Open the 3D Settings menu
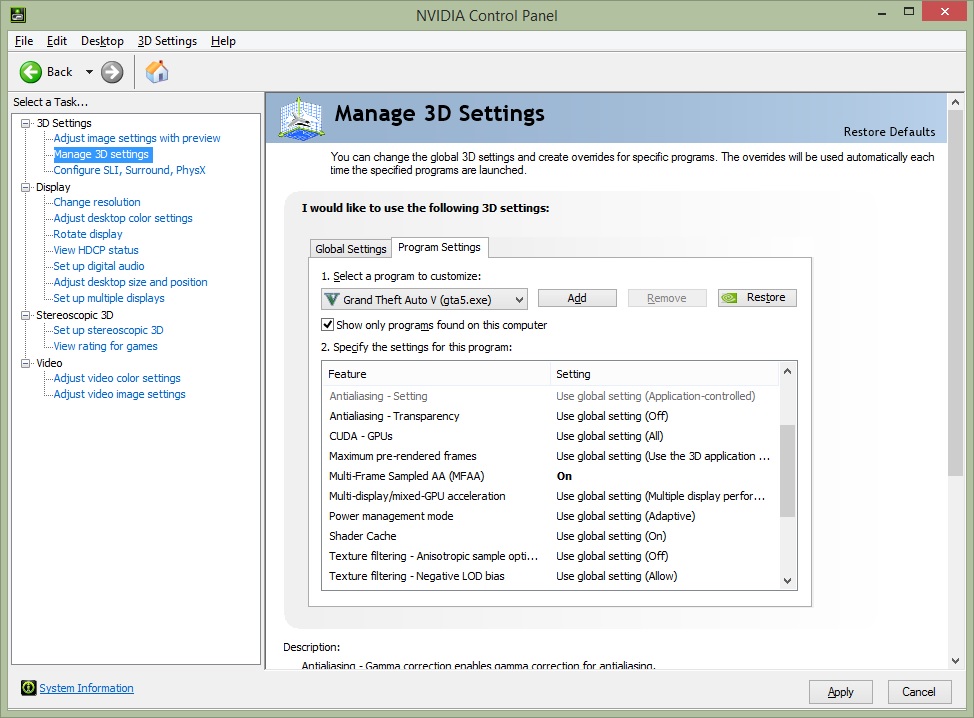Image resolution: width=974 pixels, height=718 pixels. click(x=167, y=41)
